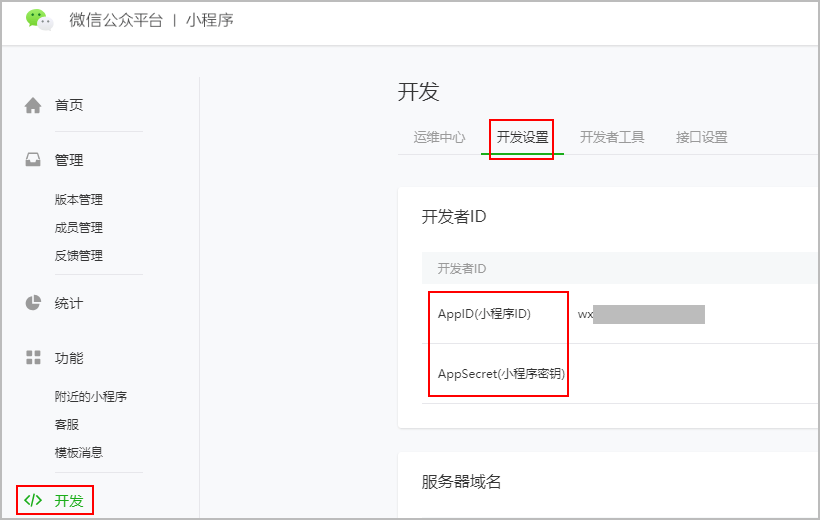Click the home icon beside 首页
The height and width of the screenshot is (520, 820).
33,105
